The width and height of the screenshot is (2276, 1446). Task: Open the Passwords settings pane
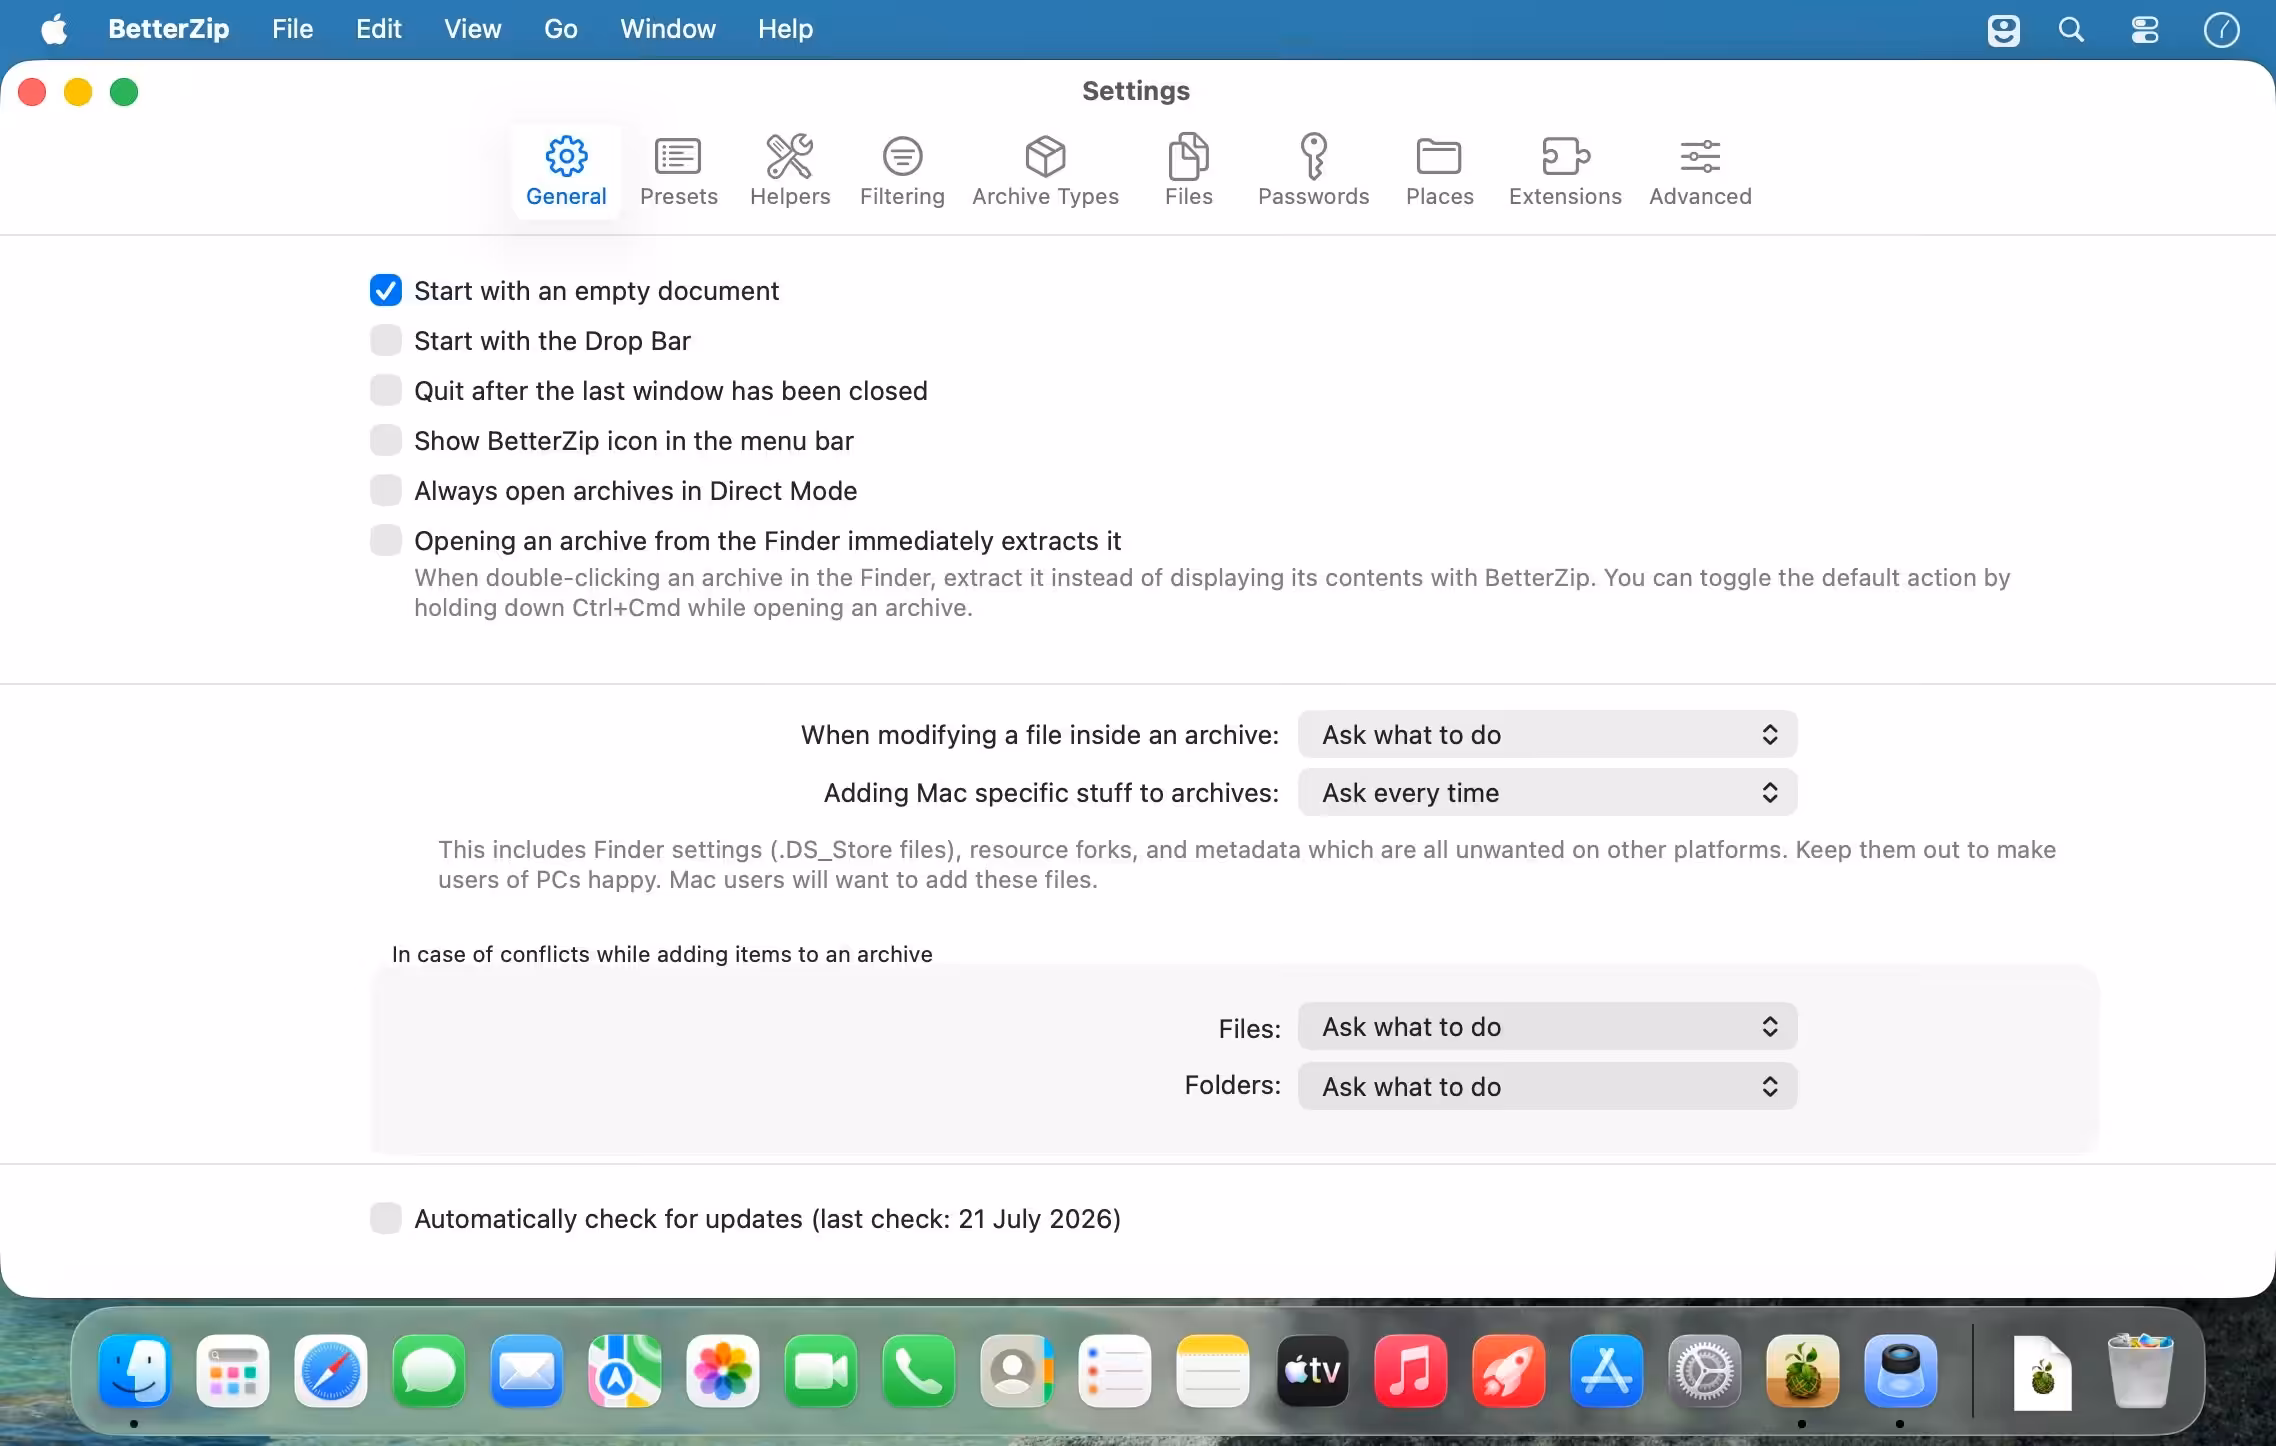click(1313, 171)
